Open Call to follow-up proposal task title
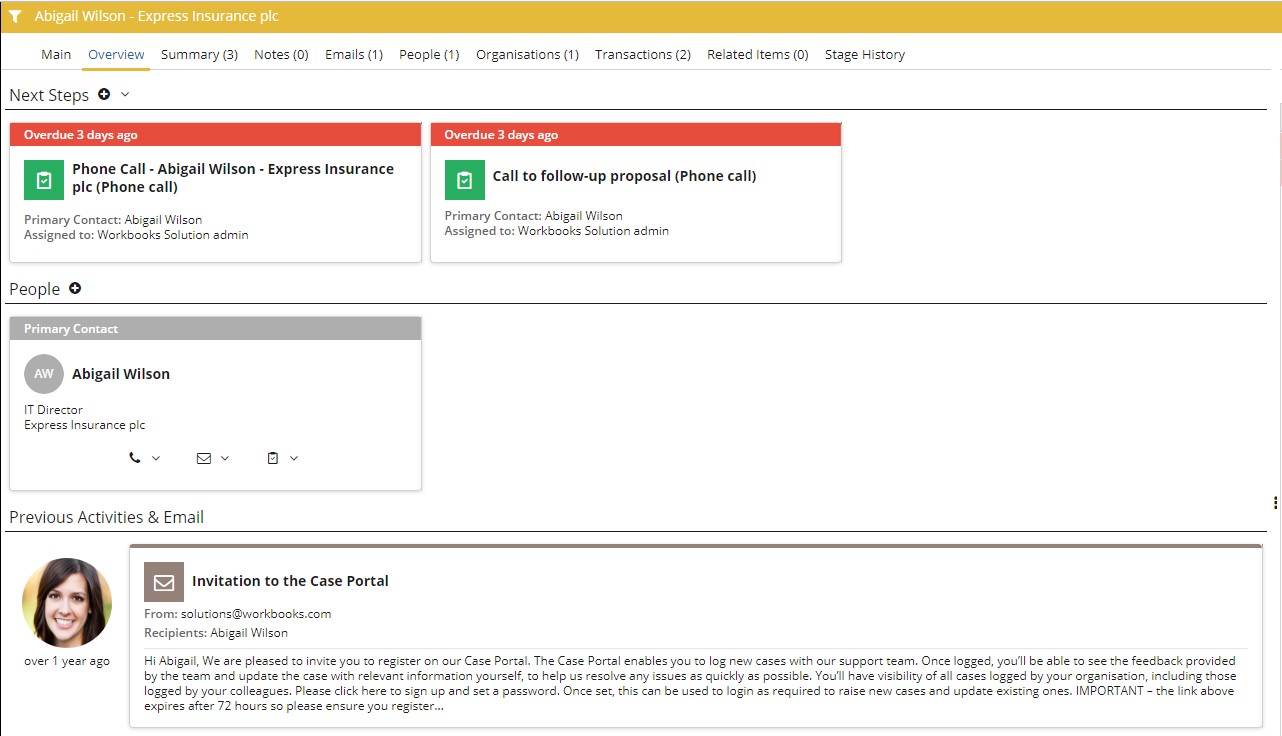1282x736 pixels. coord(624,176)
